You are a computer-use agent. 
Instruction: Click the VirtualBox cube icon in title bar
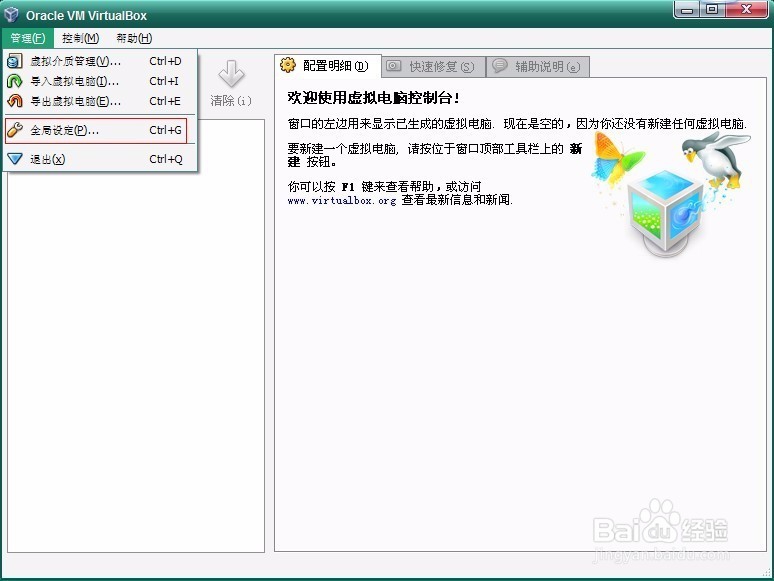(11, 15)
